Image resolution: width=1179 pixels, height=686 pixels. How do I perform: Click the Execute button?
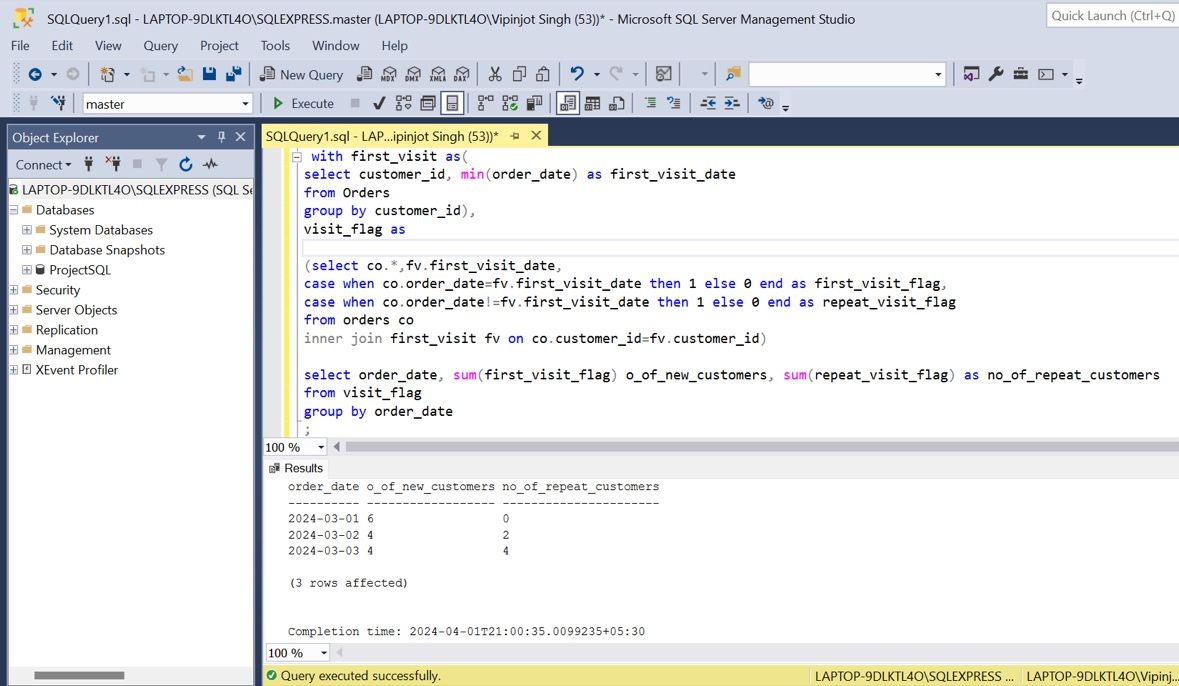point(303,103)
